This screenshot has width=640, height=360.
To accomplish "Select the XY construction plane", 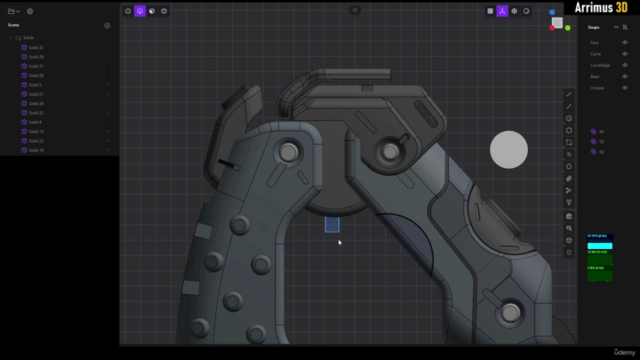I will point(598,132).
